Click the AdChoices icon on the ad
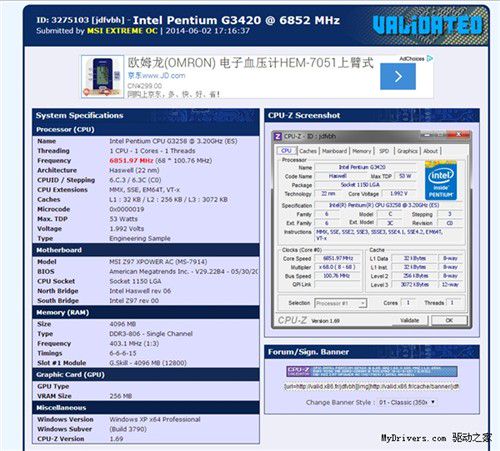 point(430,58)
